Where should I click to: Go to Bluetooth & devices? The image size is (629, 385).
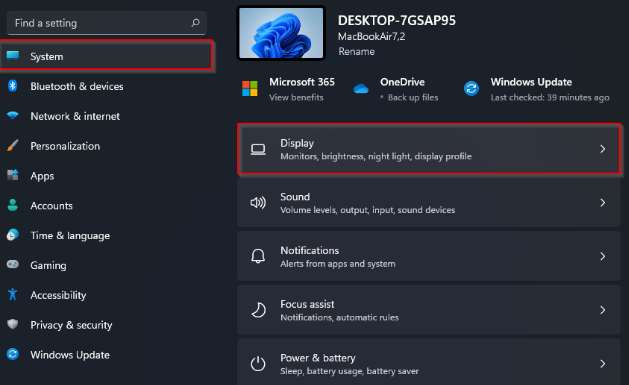point(77,86)
